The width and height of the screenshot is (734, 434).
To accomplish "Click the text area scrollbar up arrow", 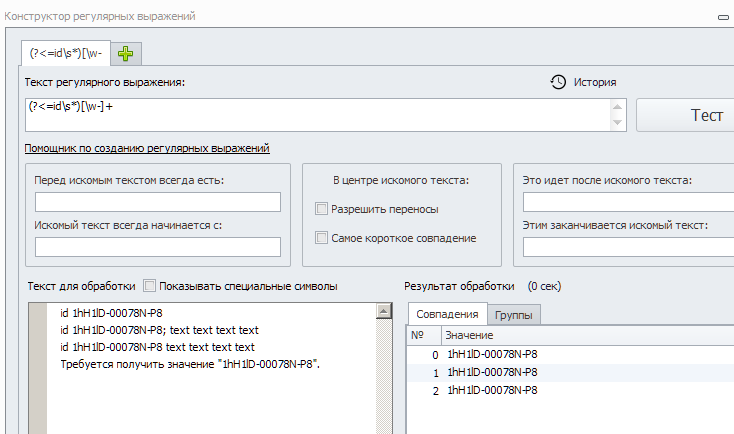I will 383,312.
